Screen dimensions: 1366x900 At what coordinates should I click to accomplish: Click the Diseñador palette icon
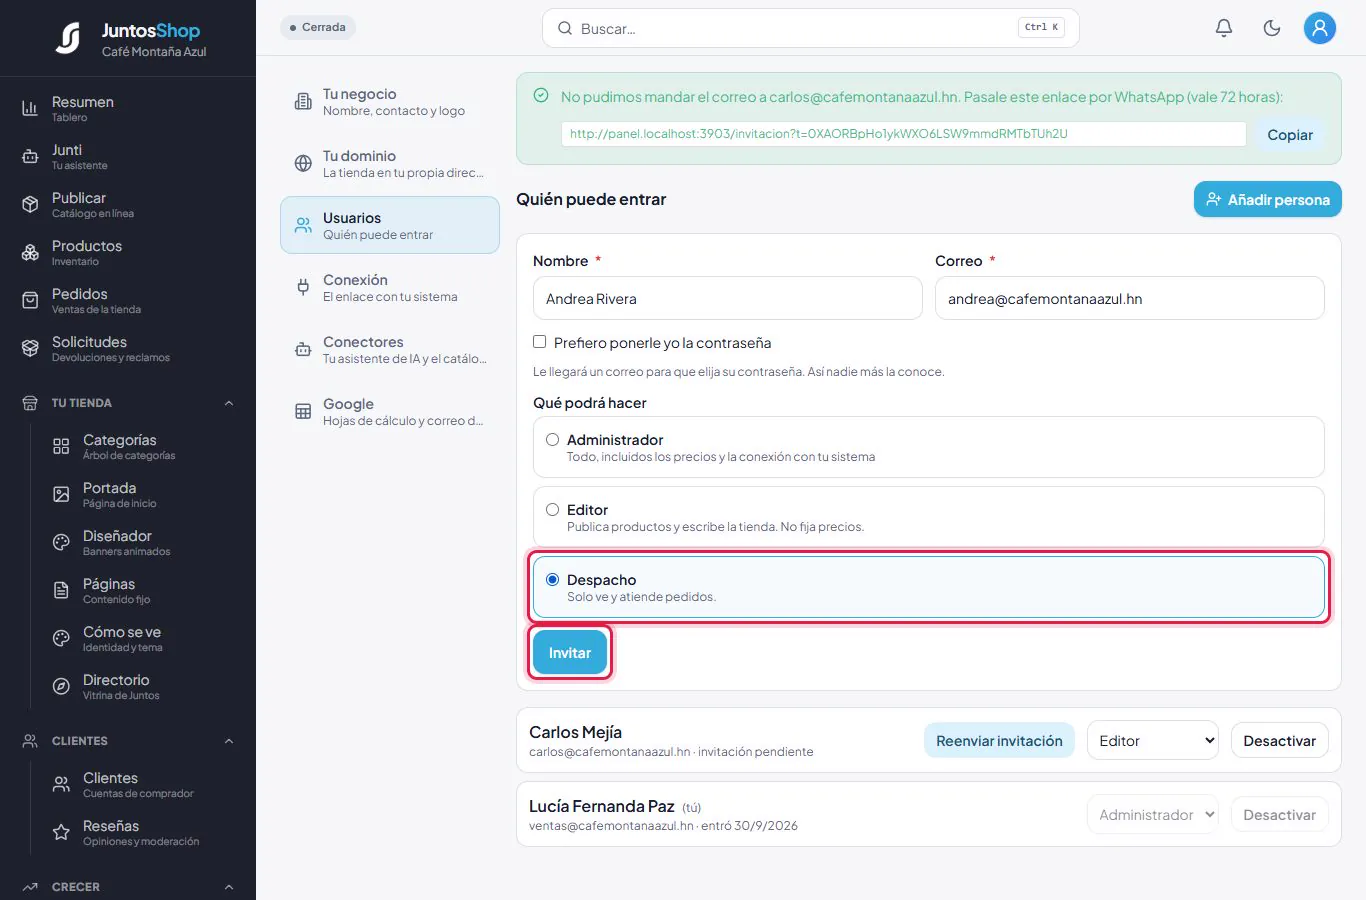pos(61,542)
